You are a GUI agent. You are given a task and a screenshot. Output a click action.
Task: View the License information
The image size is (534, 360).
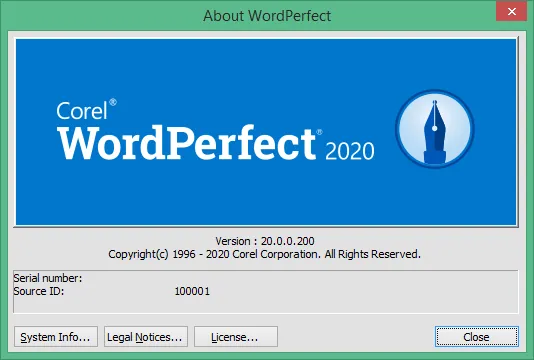click(236, 336)
